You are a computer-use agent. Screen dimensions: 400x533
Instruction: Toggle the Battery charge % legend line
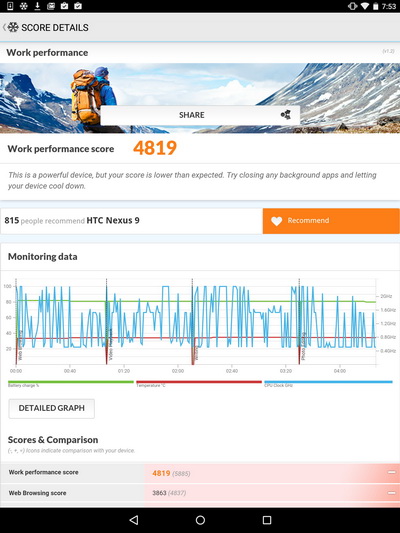pyautogui.click(x=71, y=383)
